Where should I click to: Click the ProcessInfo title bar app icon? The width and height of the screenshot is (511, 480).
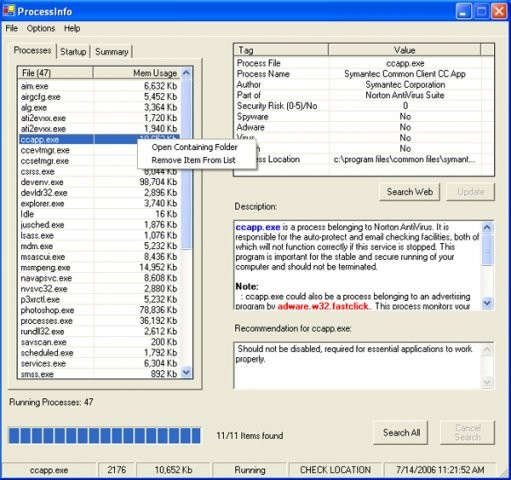pos(9,11)
